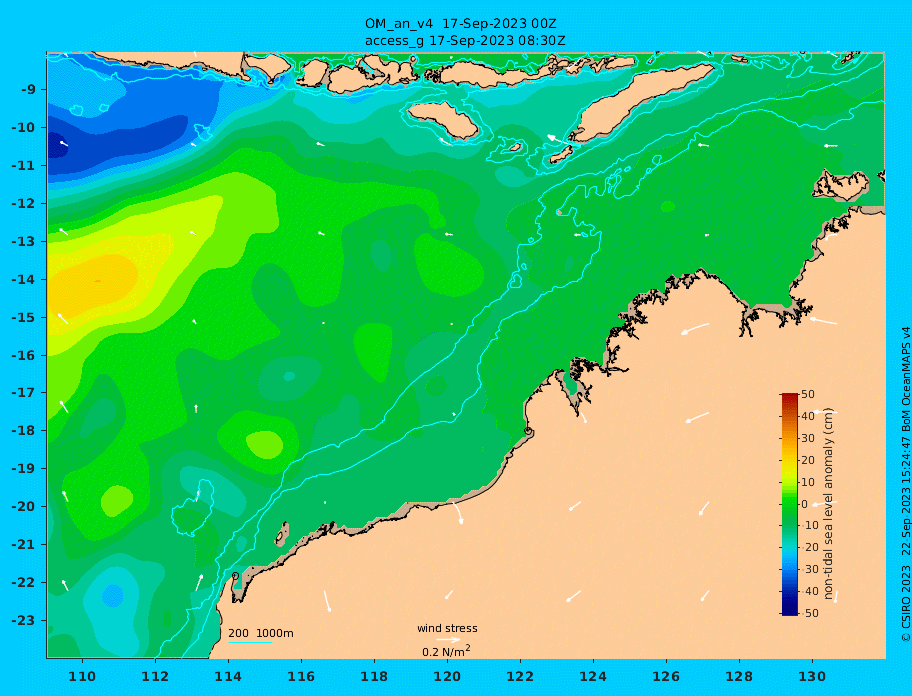Click longitude label '110'
Screen dimensions: 912x696
[82, 676]
